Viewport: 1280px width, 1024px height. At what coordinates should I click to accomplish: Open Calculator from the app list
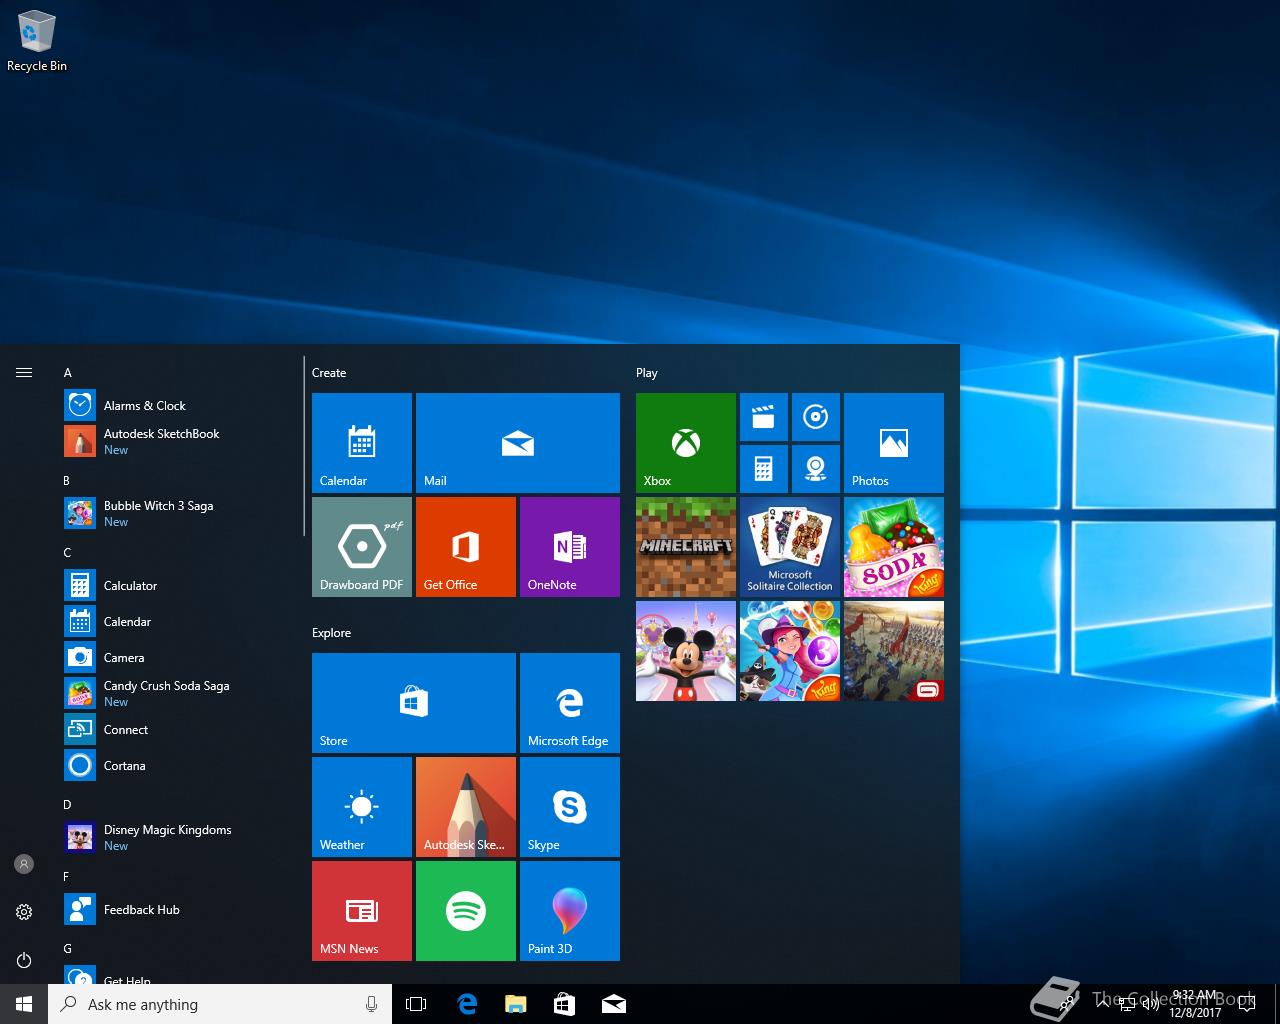pyautogui.click(x=180, y=585)
